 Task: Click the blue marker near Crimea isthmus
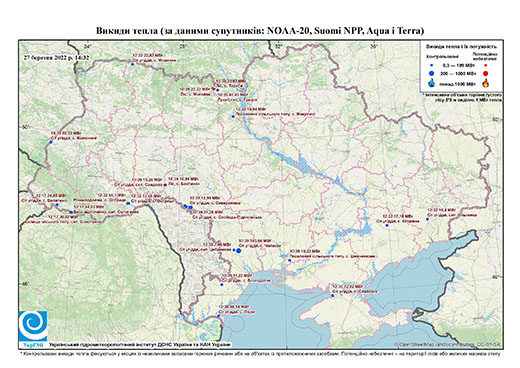pos(333,295)
